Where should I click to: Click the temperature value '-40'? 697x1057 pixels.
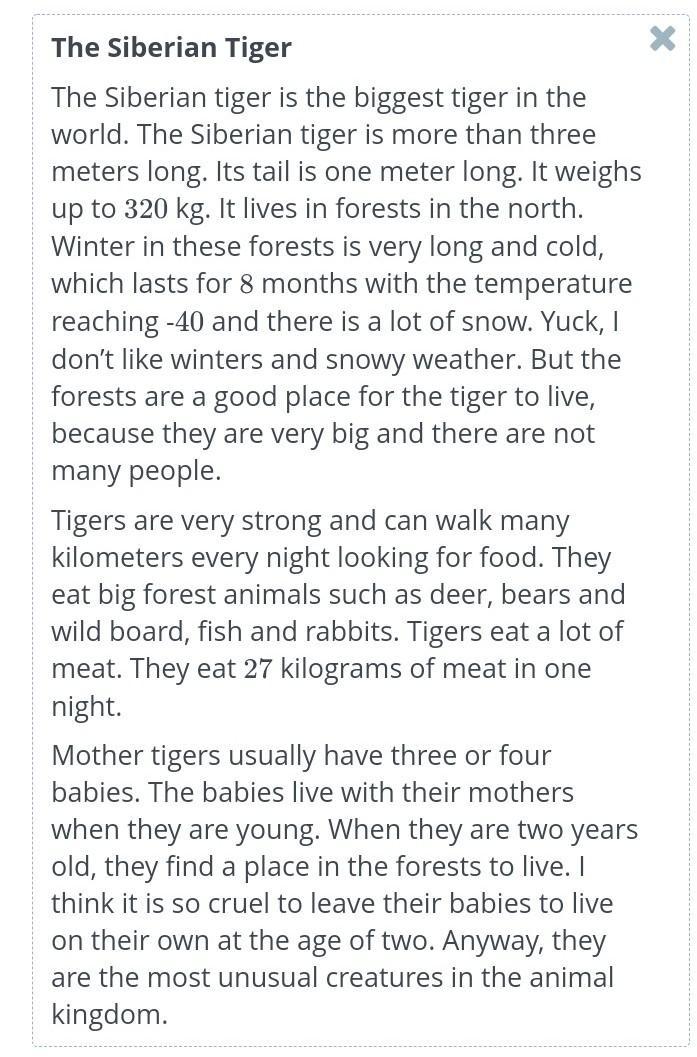(x=185, y=322)
